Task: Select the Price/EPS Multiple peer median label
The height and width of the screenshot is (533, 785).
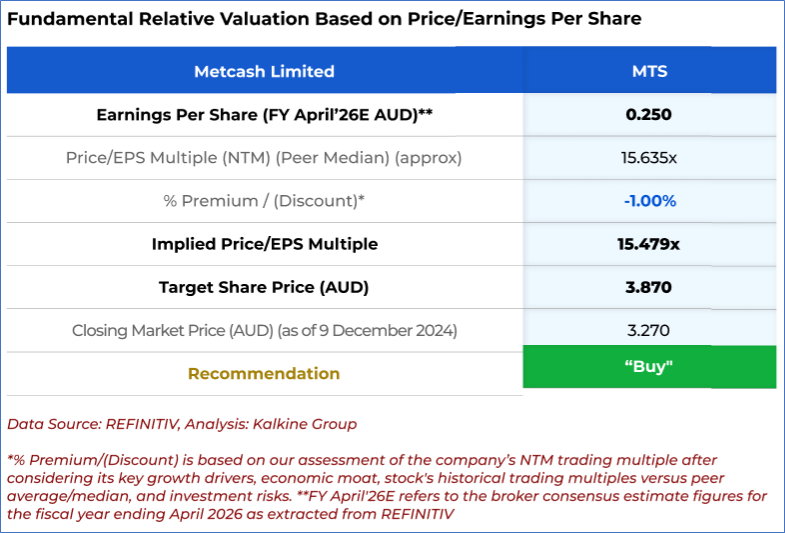Action: [264, 158]
